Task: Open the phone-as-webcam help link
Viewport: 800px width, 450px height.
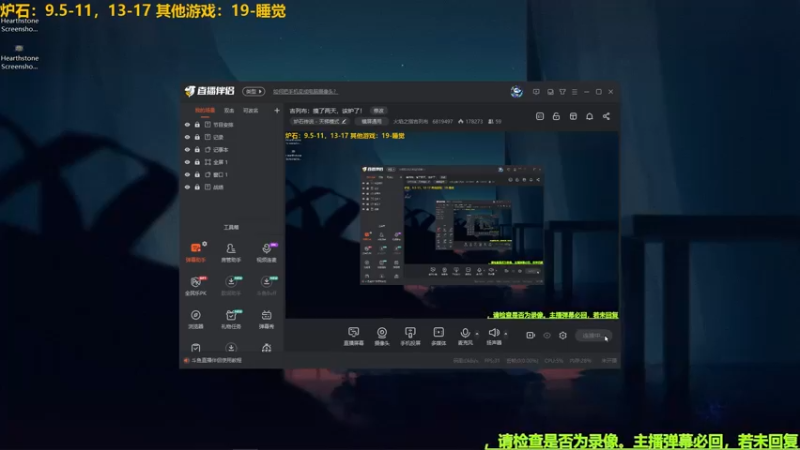Action: point(305,92)
